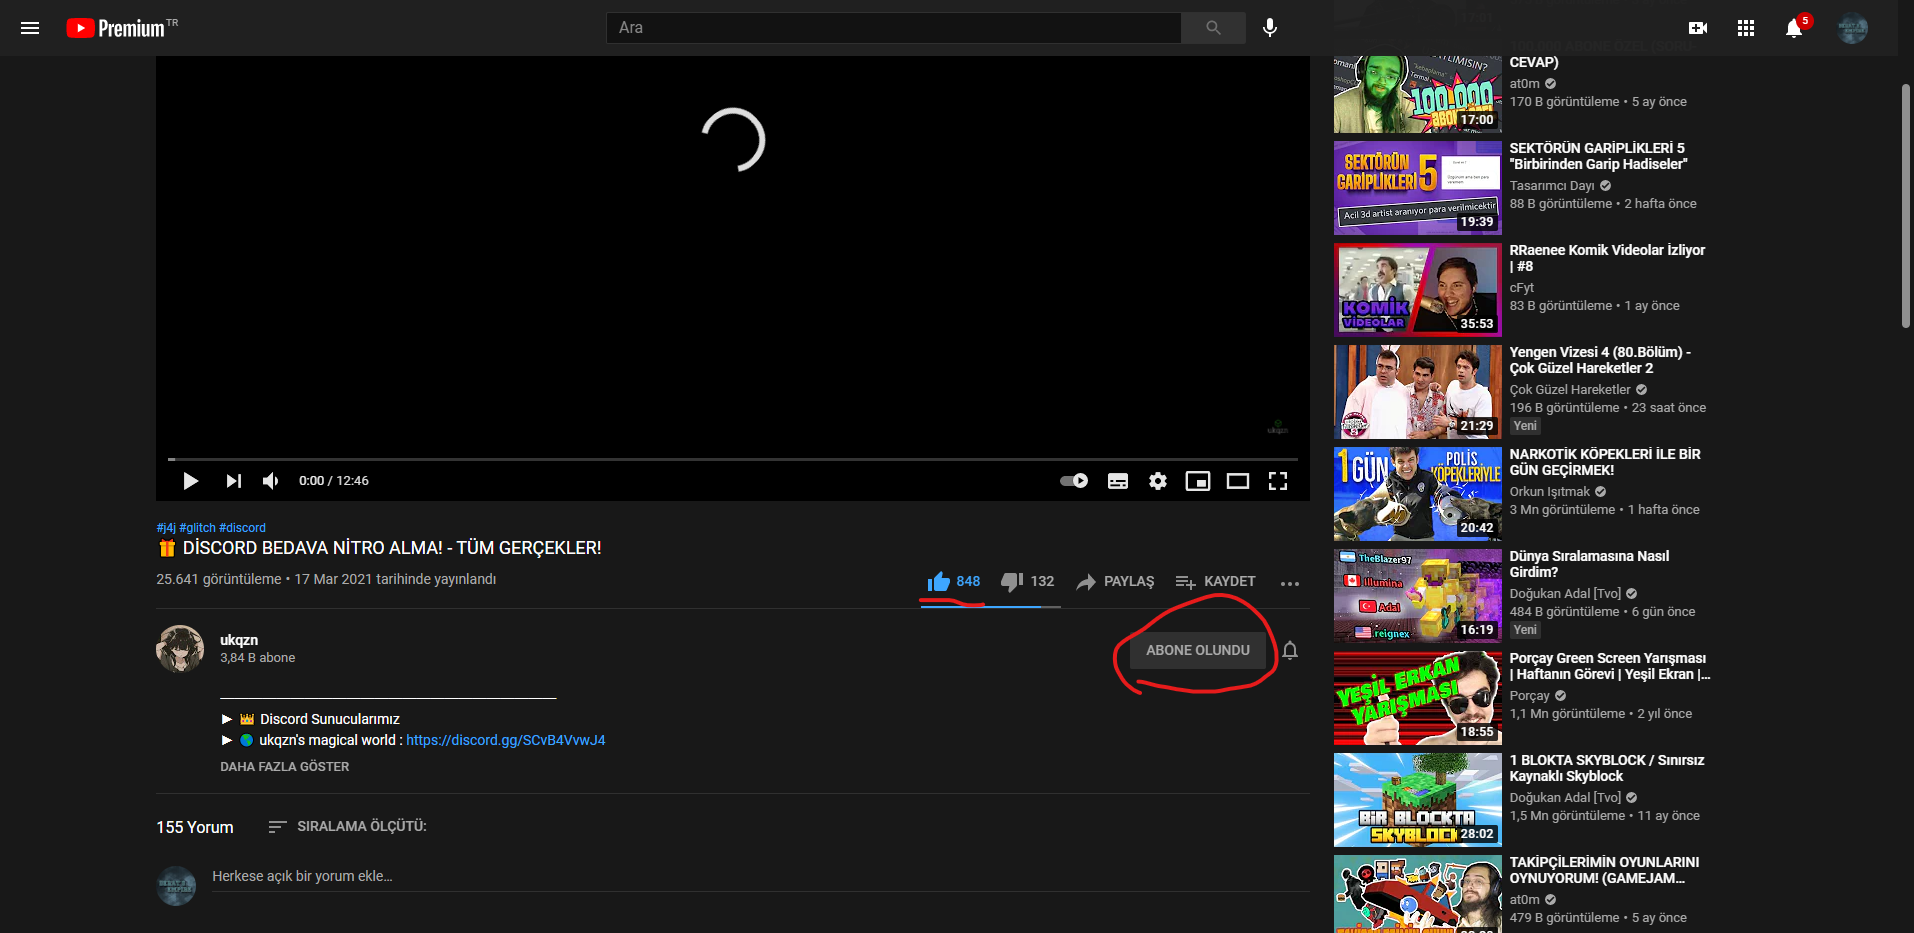Open SEKTÖRÜN GARİPLİKLERİ 5 video thumbnail
This screenshot has width=1914, height=933.
click(1418, 188)
